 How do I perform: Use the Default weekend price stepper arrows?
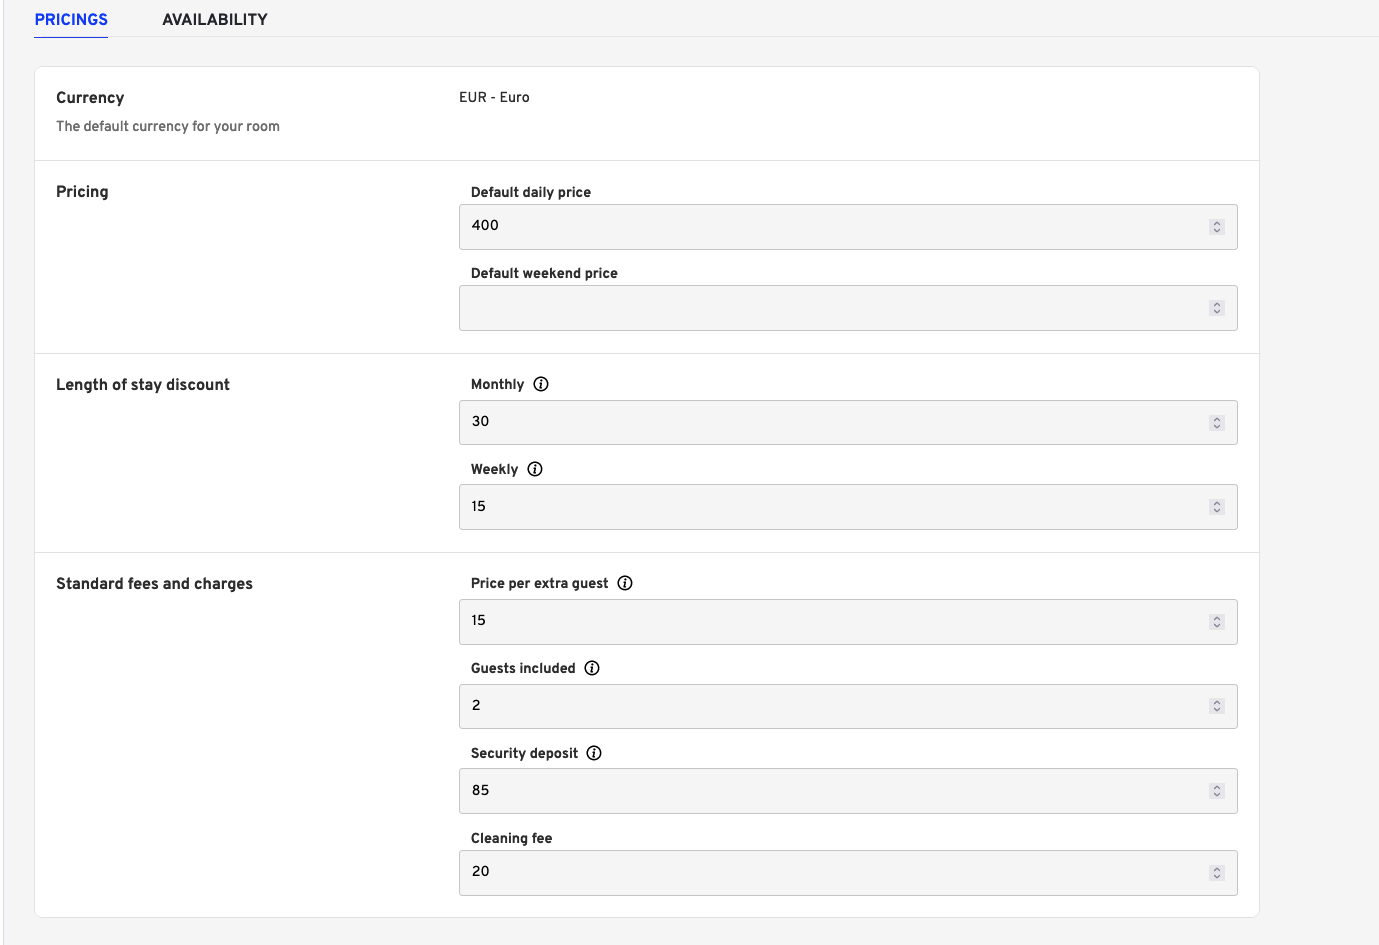1217,308
